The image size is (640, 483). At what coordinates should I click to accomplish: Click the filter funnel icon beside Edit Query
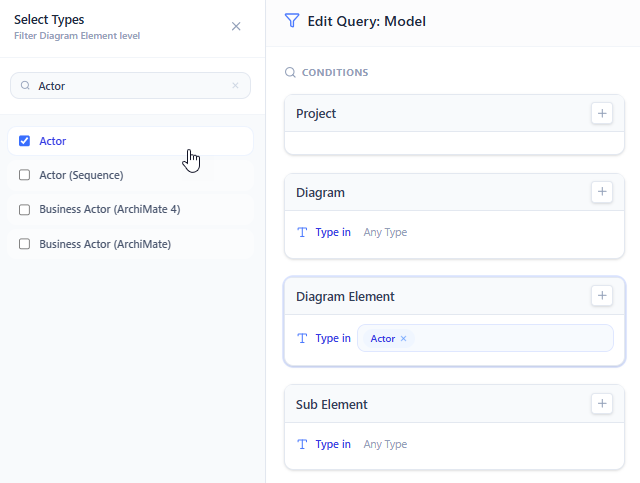(292, 20)
